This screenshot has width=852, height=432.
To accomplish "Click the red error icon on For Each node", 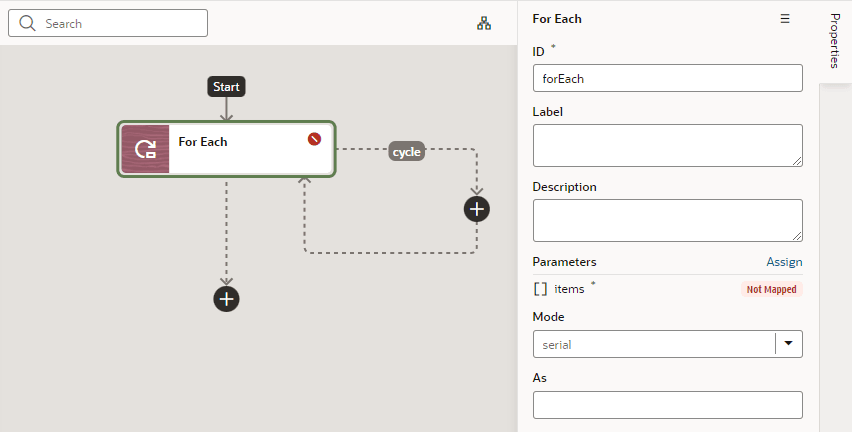I will (x=314, y=139).
